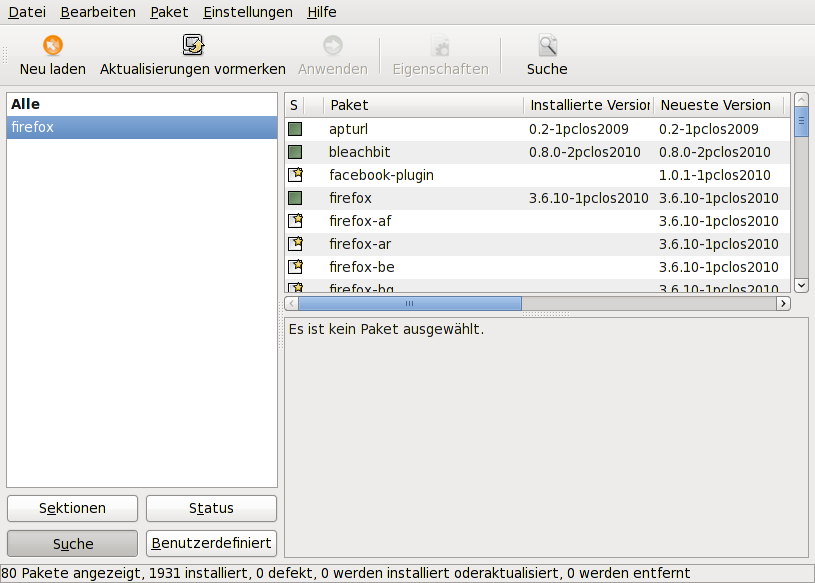Click status icon of firefox-ar package

coord(295,244)
